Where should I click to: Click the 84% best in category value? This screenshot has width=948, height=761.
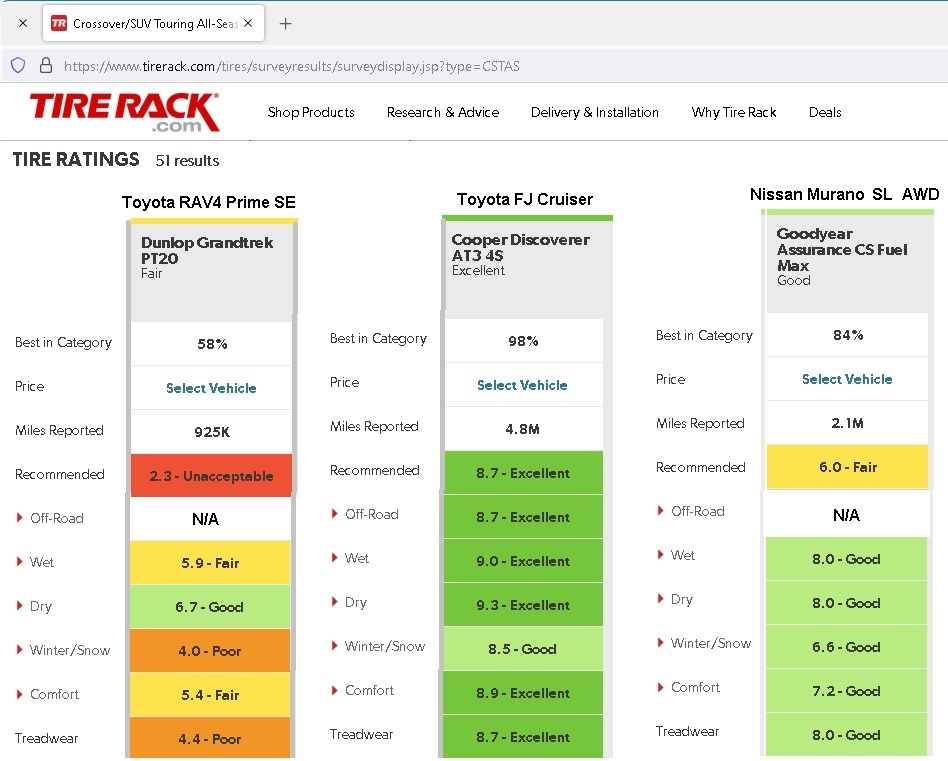coord(848,335)
